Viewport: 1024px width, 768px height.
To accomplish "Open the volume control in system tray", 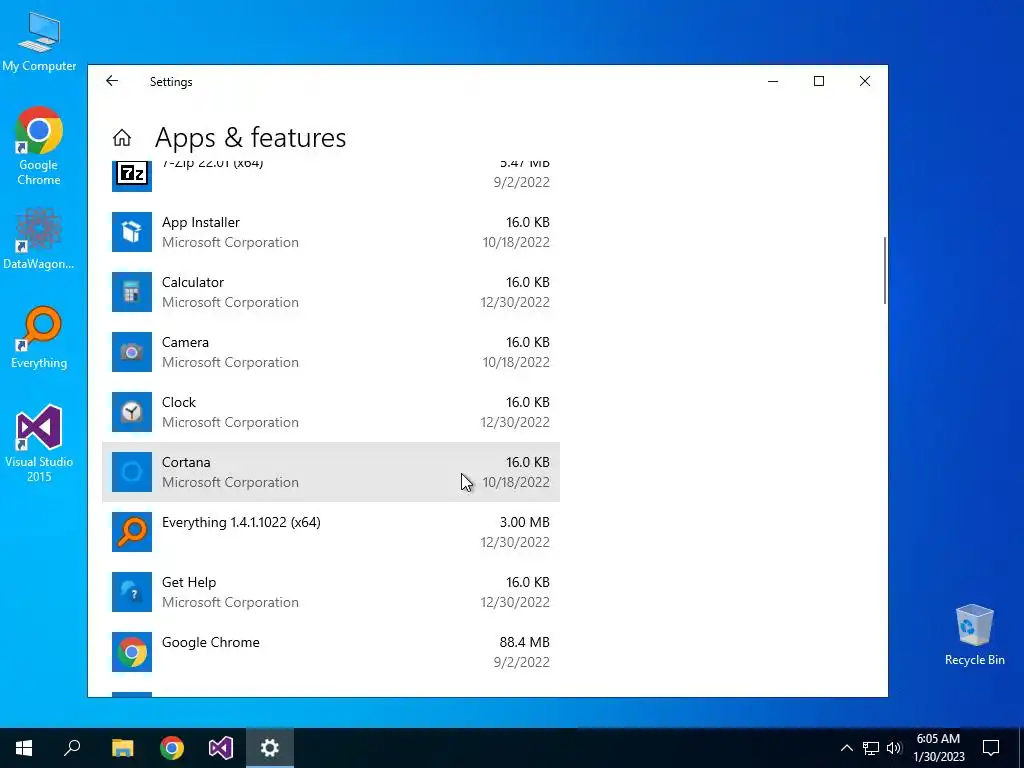I will click(x=894, y=748).
